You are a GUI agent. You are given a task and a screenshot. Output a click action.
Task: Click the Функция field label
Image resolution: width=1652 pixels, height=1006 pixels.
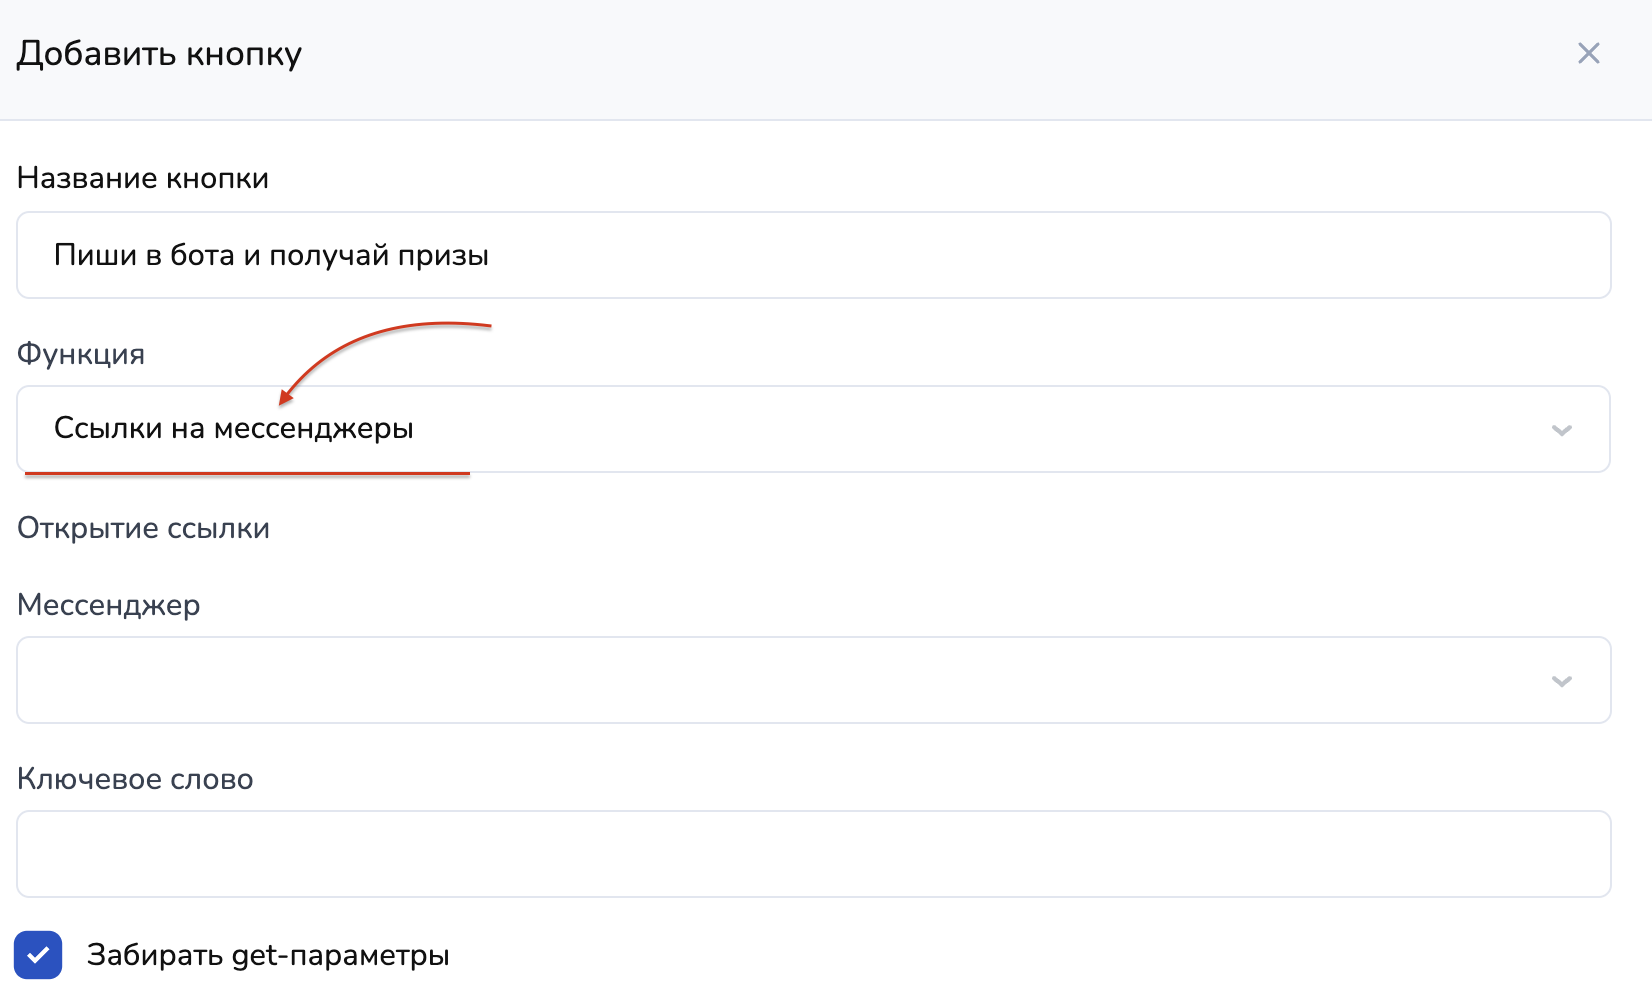81,354
